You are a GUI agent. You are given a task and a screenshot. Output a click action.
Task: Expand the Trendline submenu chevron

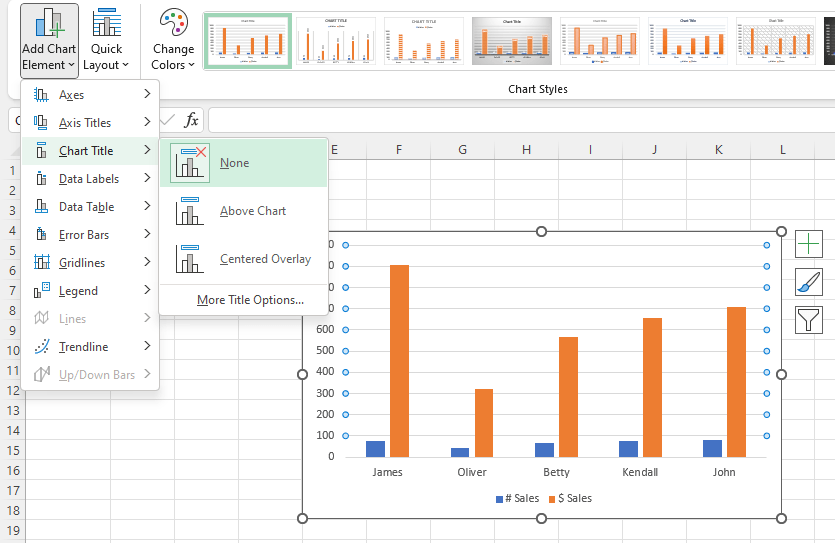[x=147, y=346]
